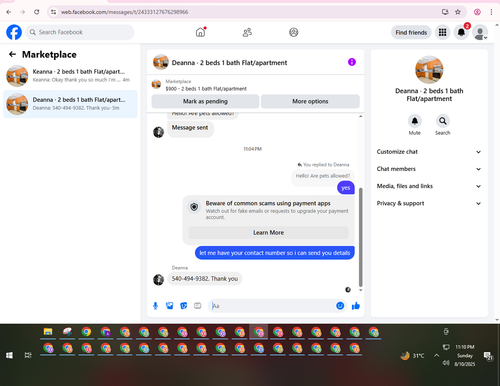Viewport: 500px width, 386px height.
Task: Search in conversation using the magnifier icon
Action: pyautogui.click(x=443, y=121)
